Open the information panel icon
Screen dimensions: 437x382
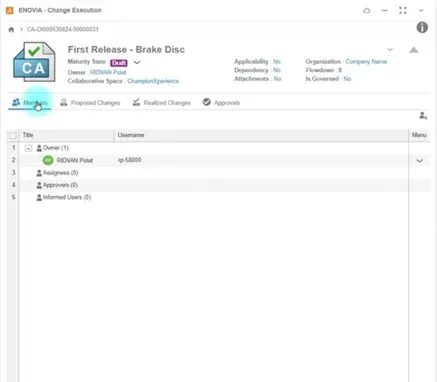(x=422, y=27)
